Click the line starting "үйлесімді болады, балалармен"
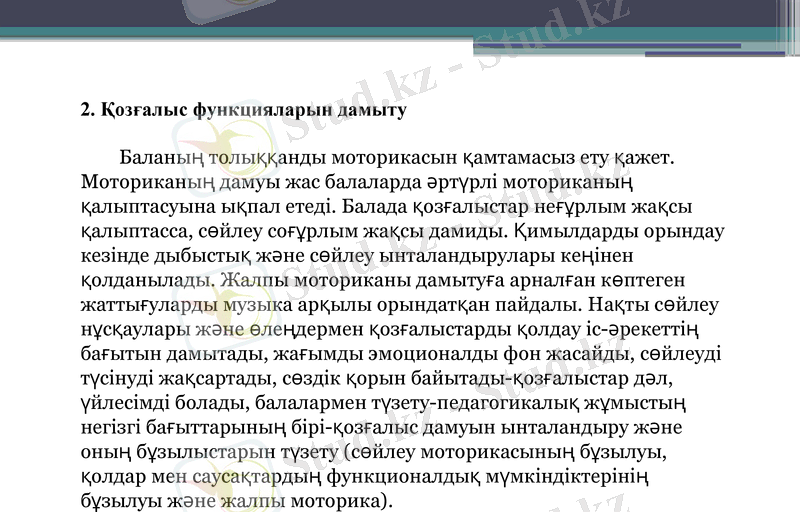 click(384, 402)
